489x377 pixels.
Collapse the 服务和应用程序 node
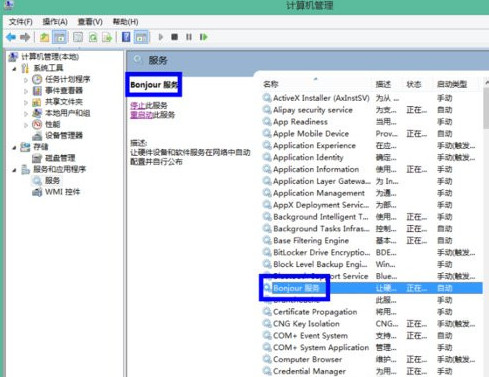click(x=14, y=170)
